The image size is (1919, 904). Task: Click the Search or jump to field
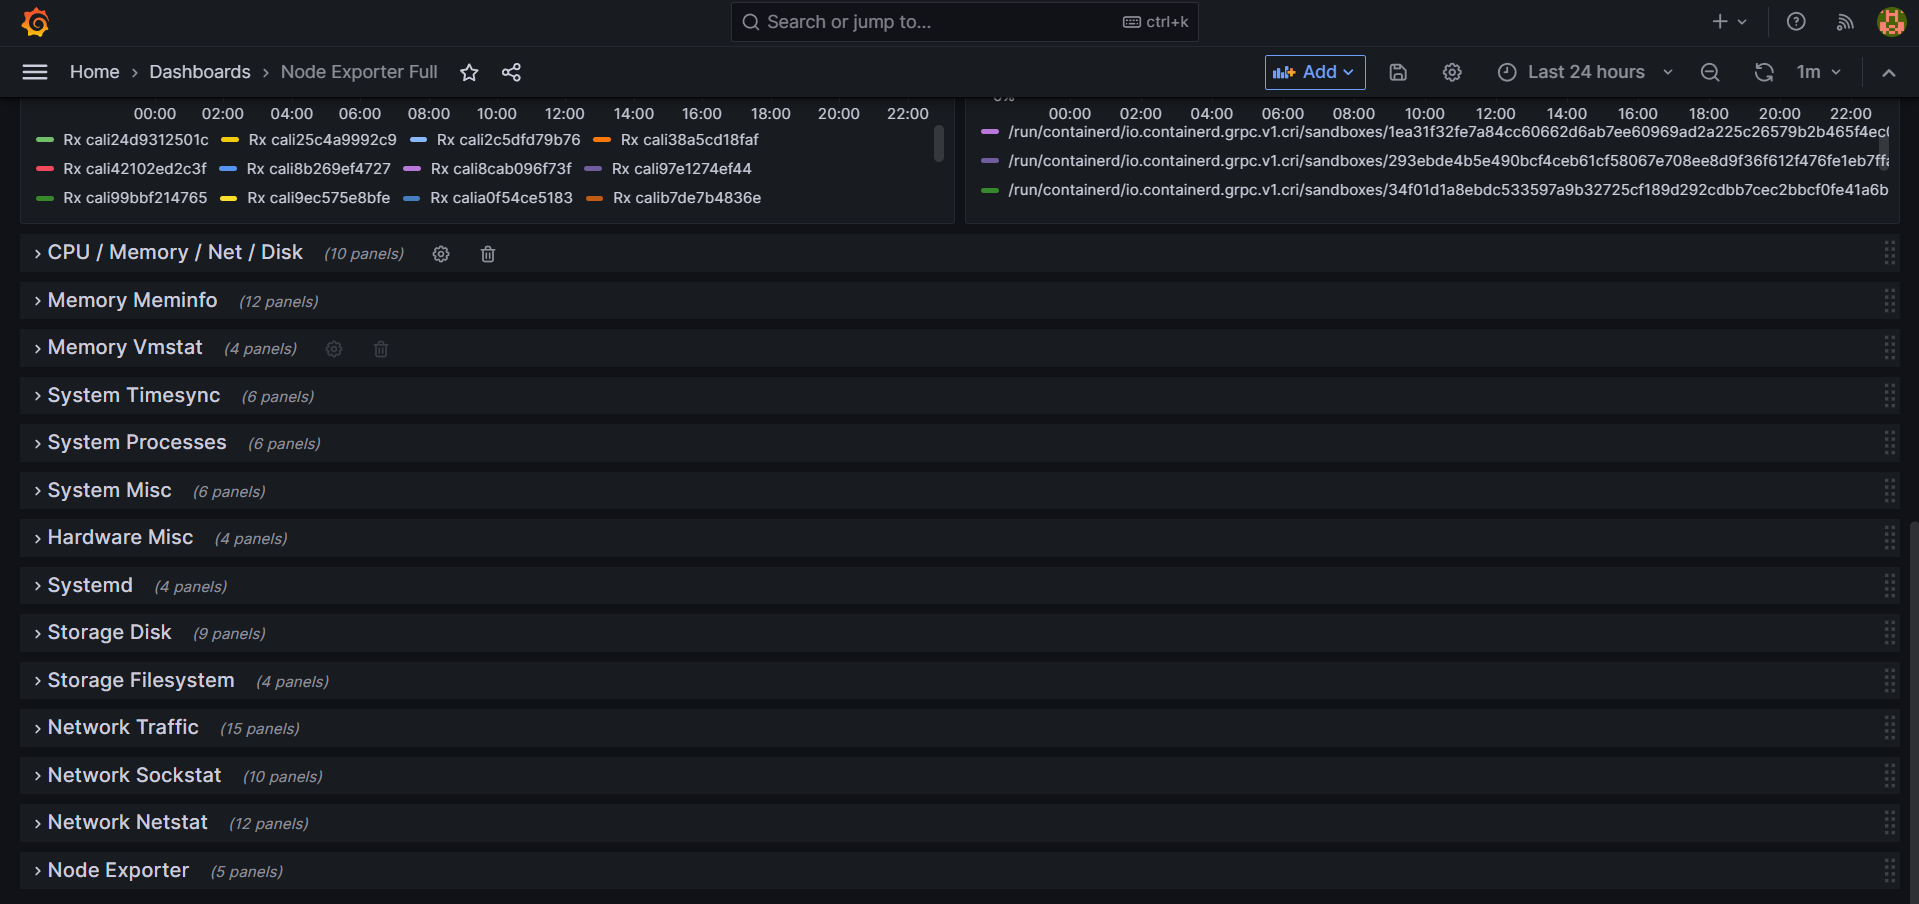964,22
